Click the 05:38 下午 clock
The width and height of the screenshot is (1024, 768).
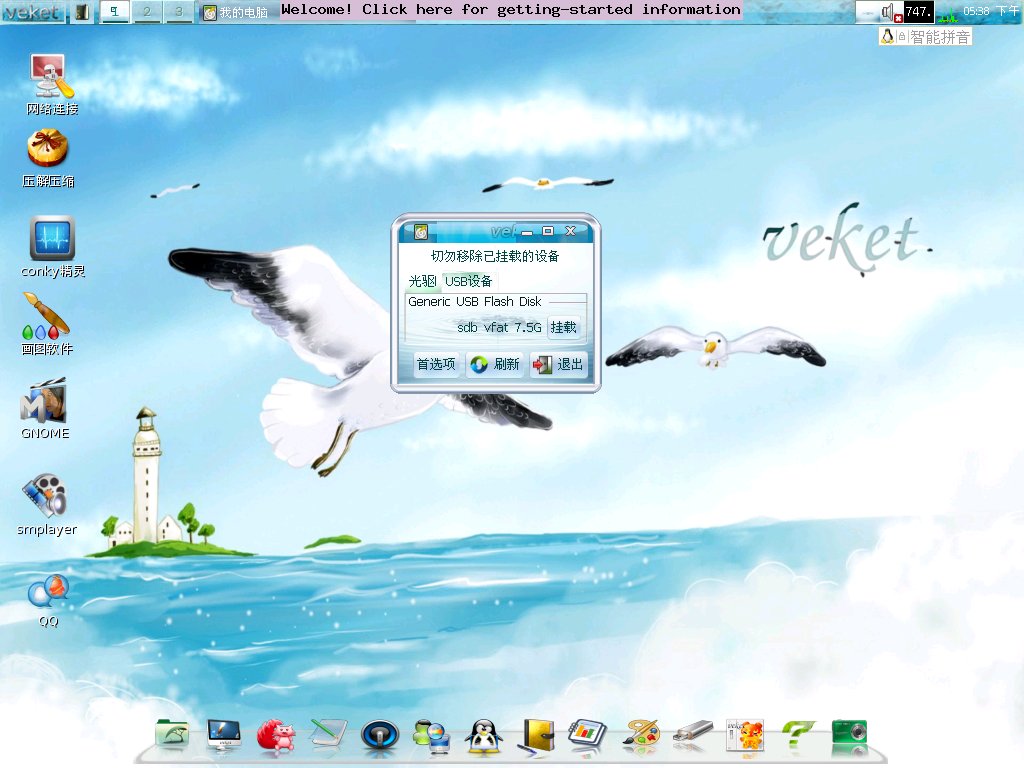click(991, 11)
